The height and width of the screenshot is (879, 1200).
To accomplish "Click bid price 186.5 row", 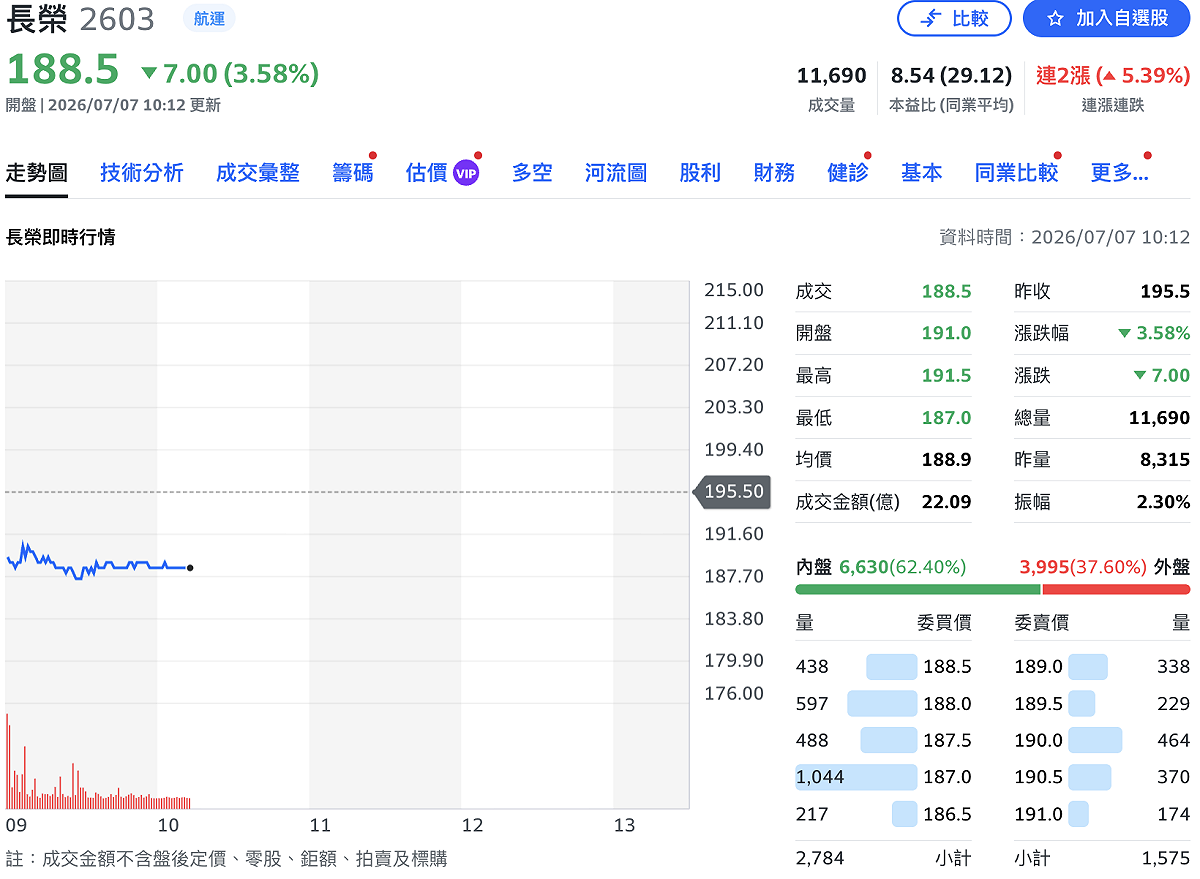I will coord(946,814).
